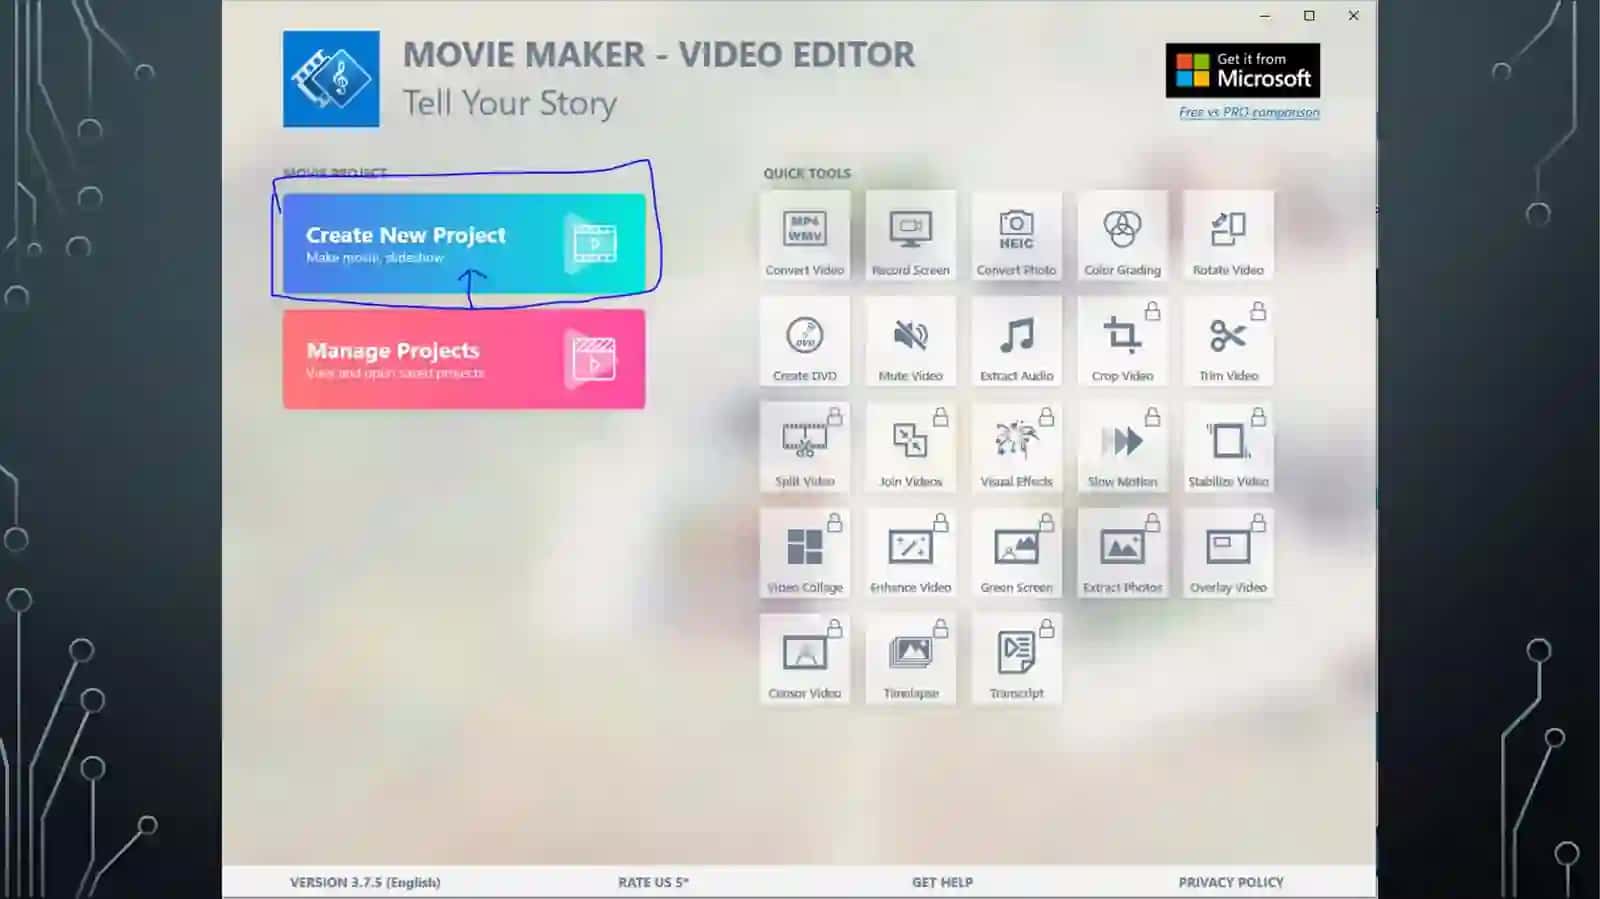Click RATE US 5* in footer
Screen dimensions: 1600x899
point(653,882)
